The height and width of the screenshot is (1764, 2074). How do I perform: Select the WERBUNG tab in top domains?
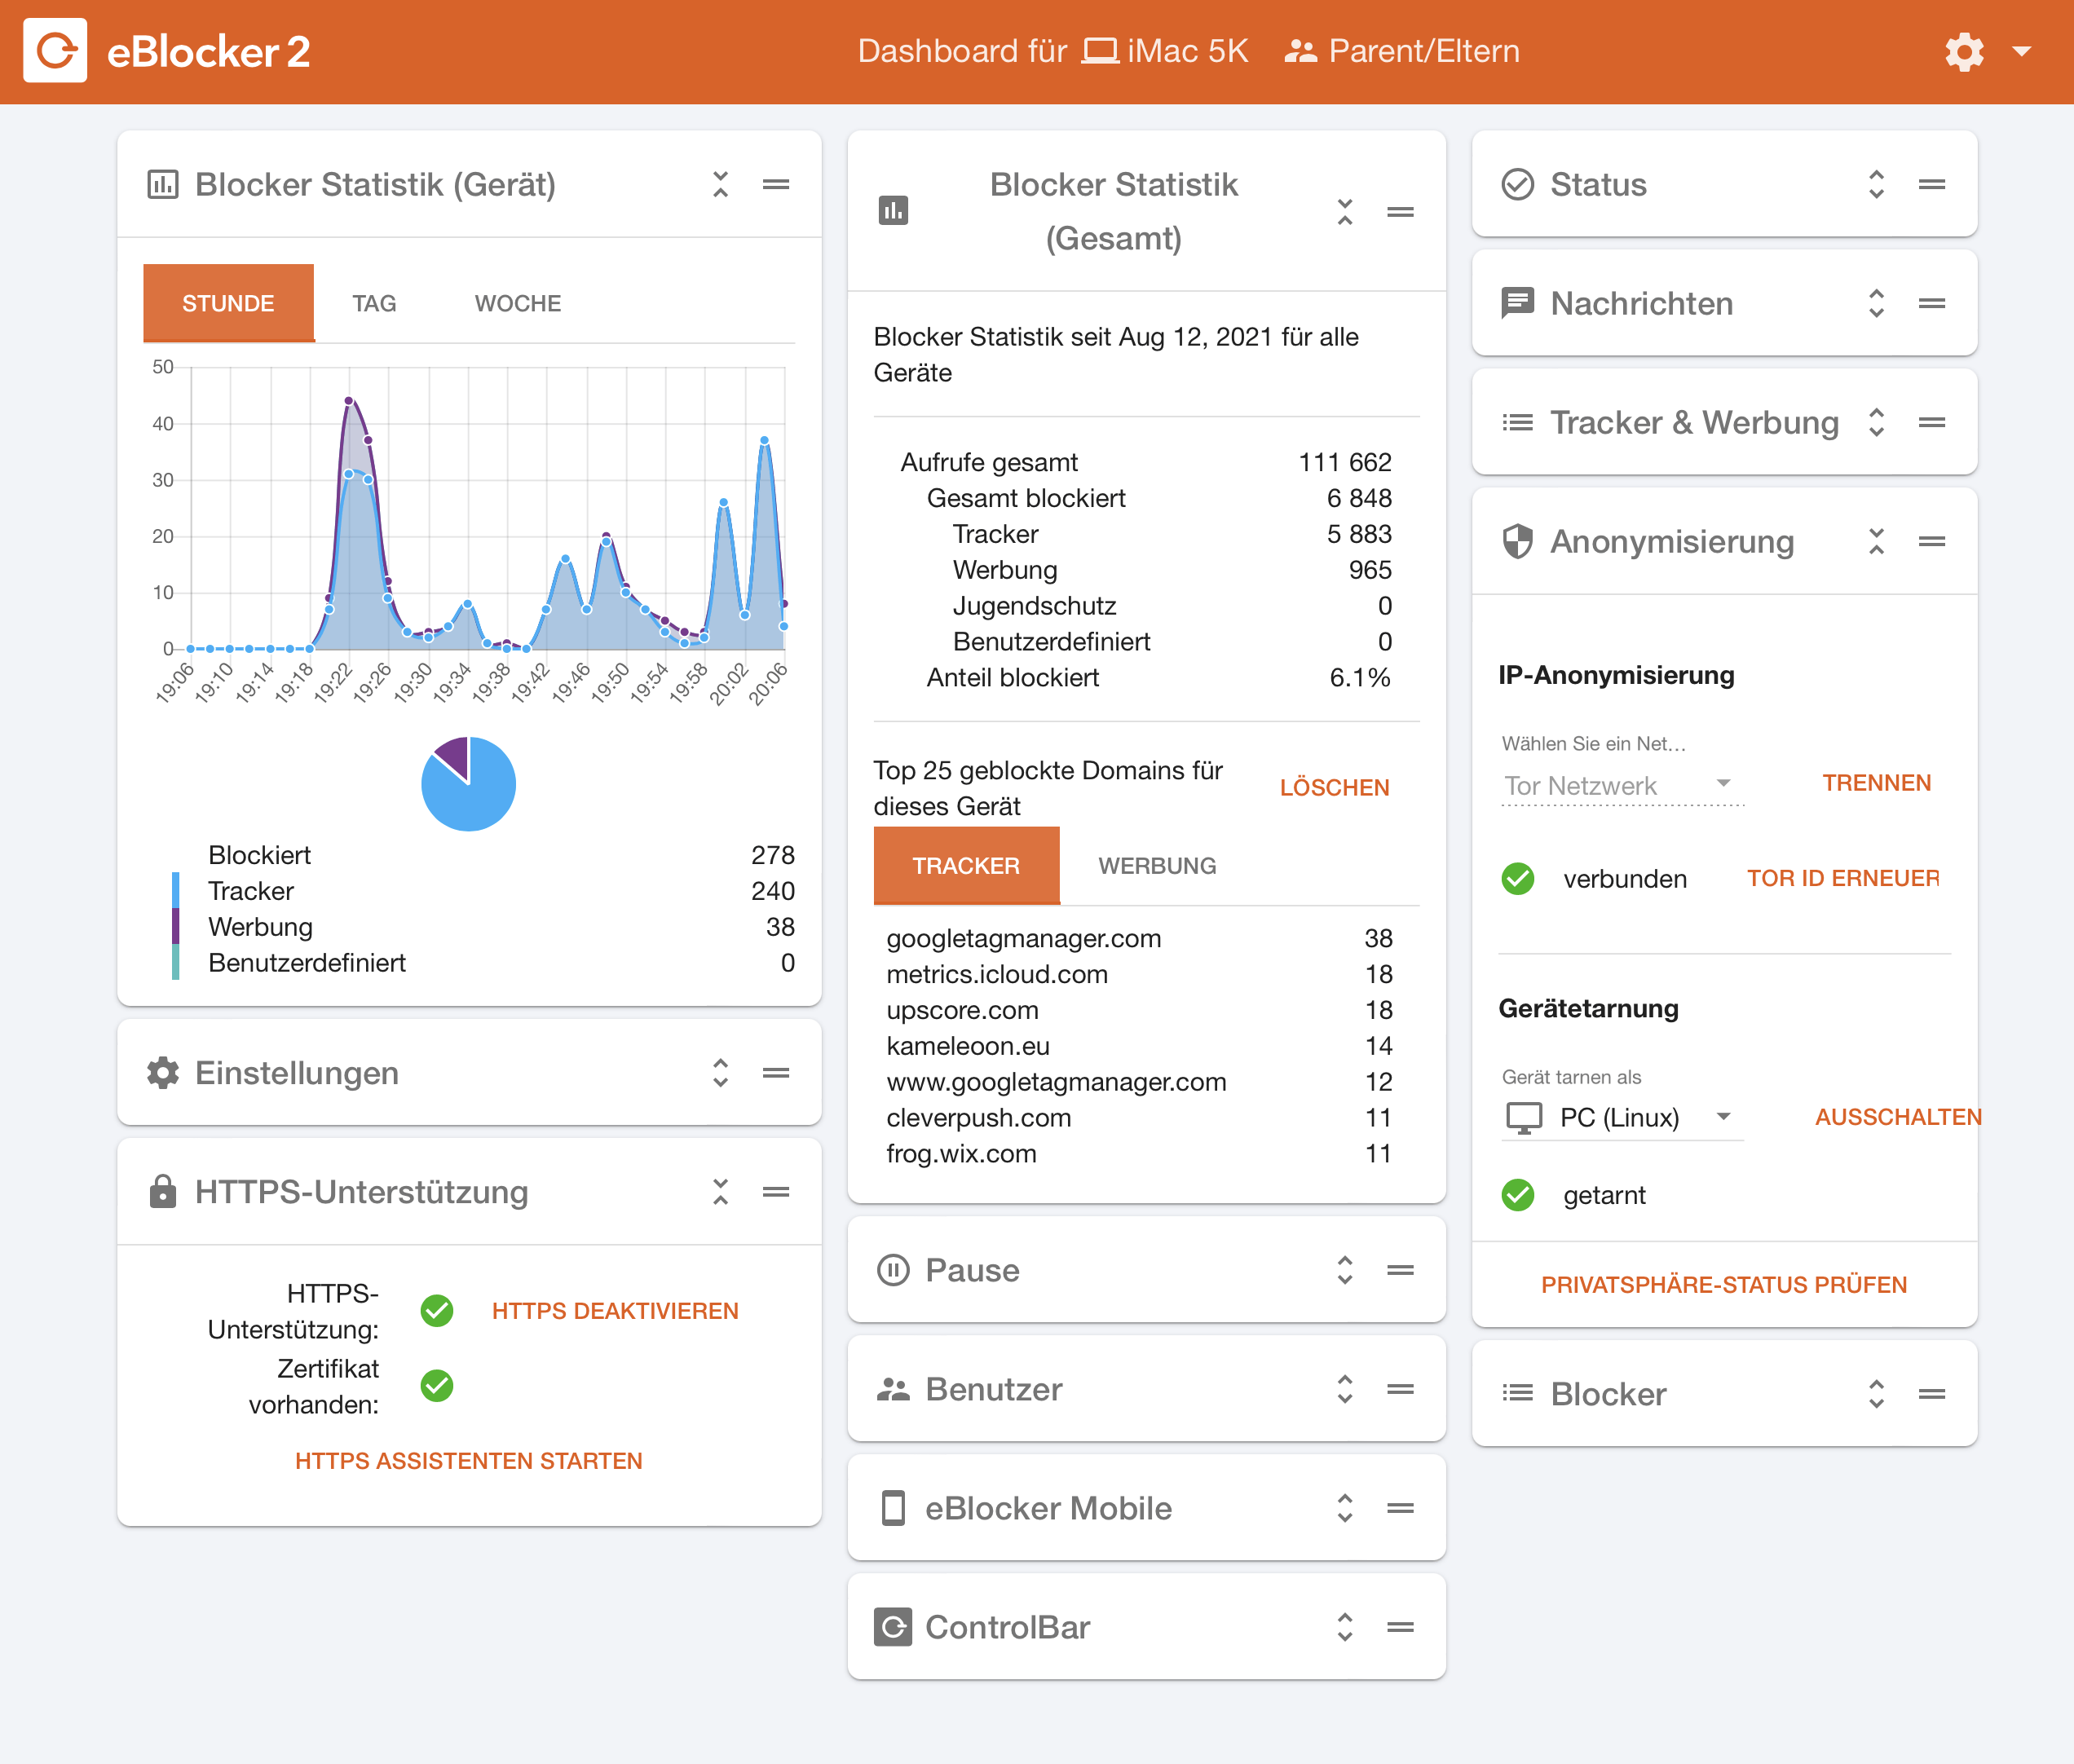1157,866
